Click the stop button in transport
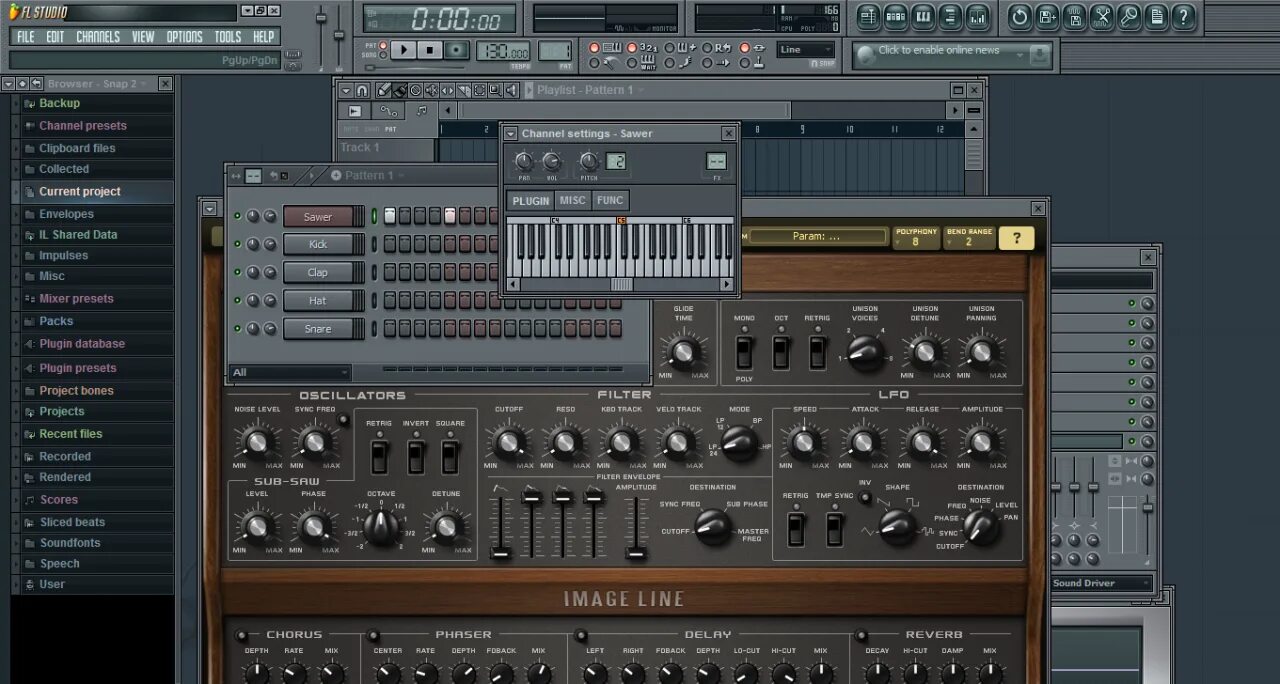This screenshot has height=684, width=1280. coord(430,50)
